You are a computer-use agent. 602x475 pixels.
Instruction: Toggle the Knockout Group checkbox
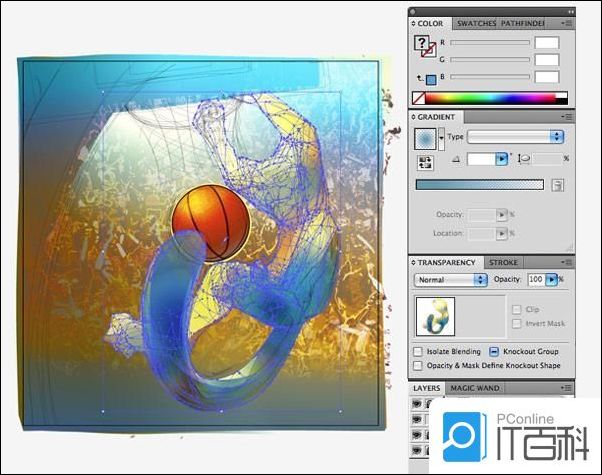pyautogui.click(x=494, y=351)
